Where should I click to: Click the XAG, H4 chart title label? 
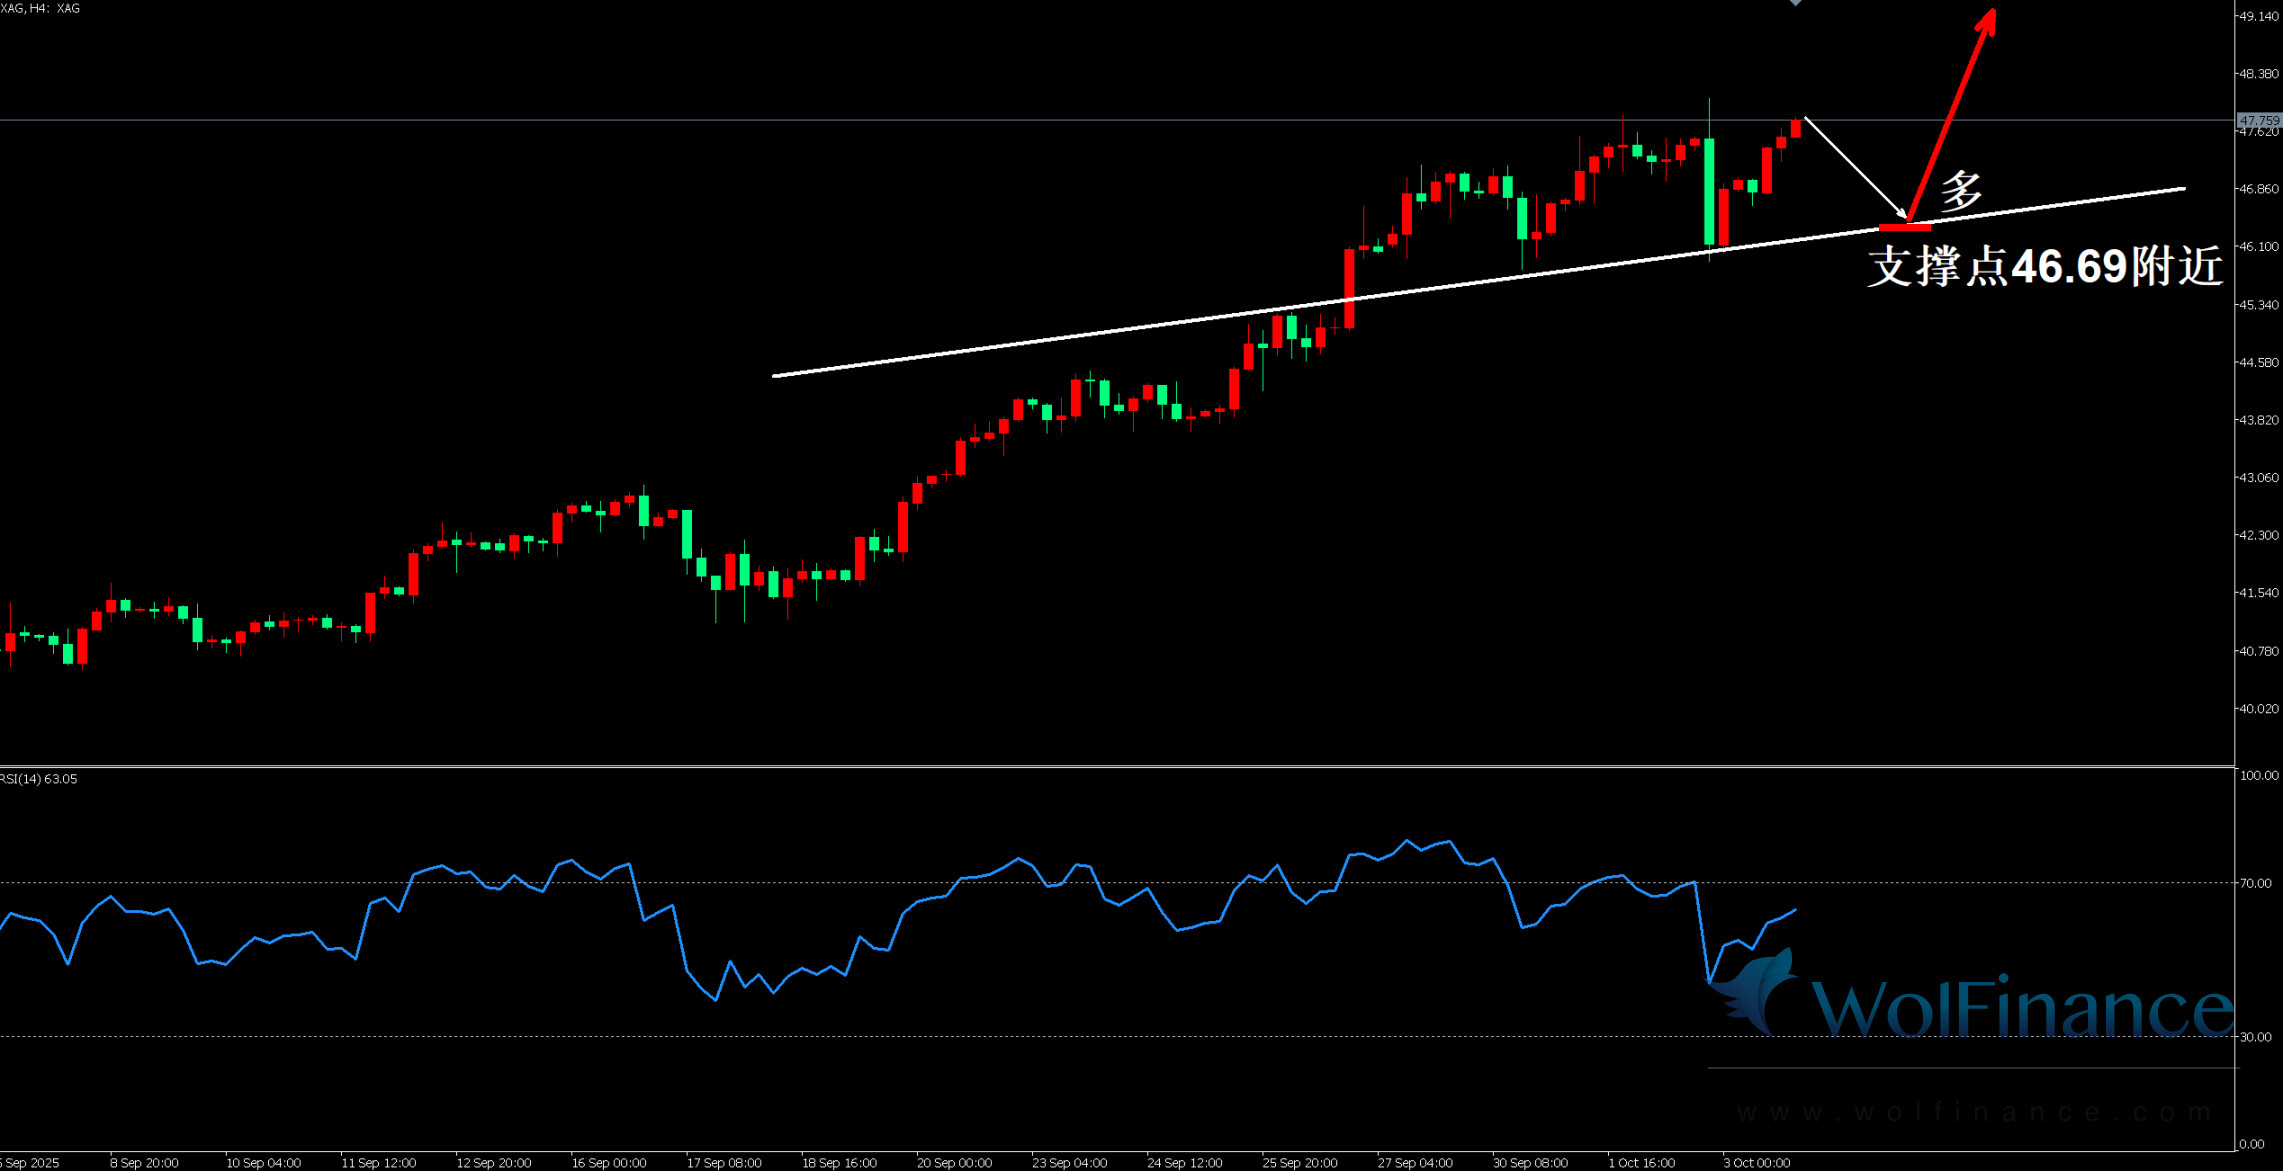click(40, 8)
